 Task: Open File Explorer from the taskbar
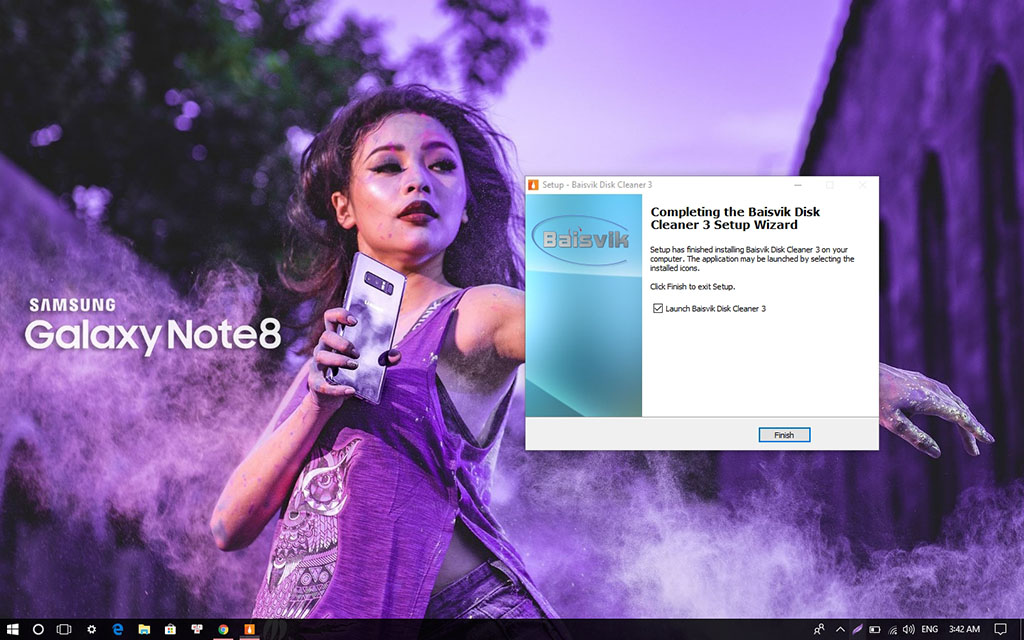pos(144,630)
